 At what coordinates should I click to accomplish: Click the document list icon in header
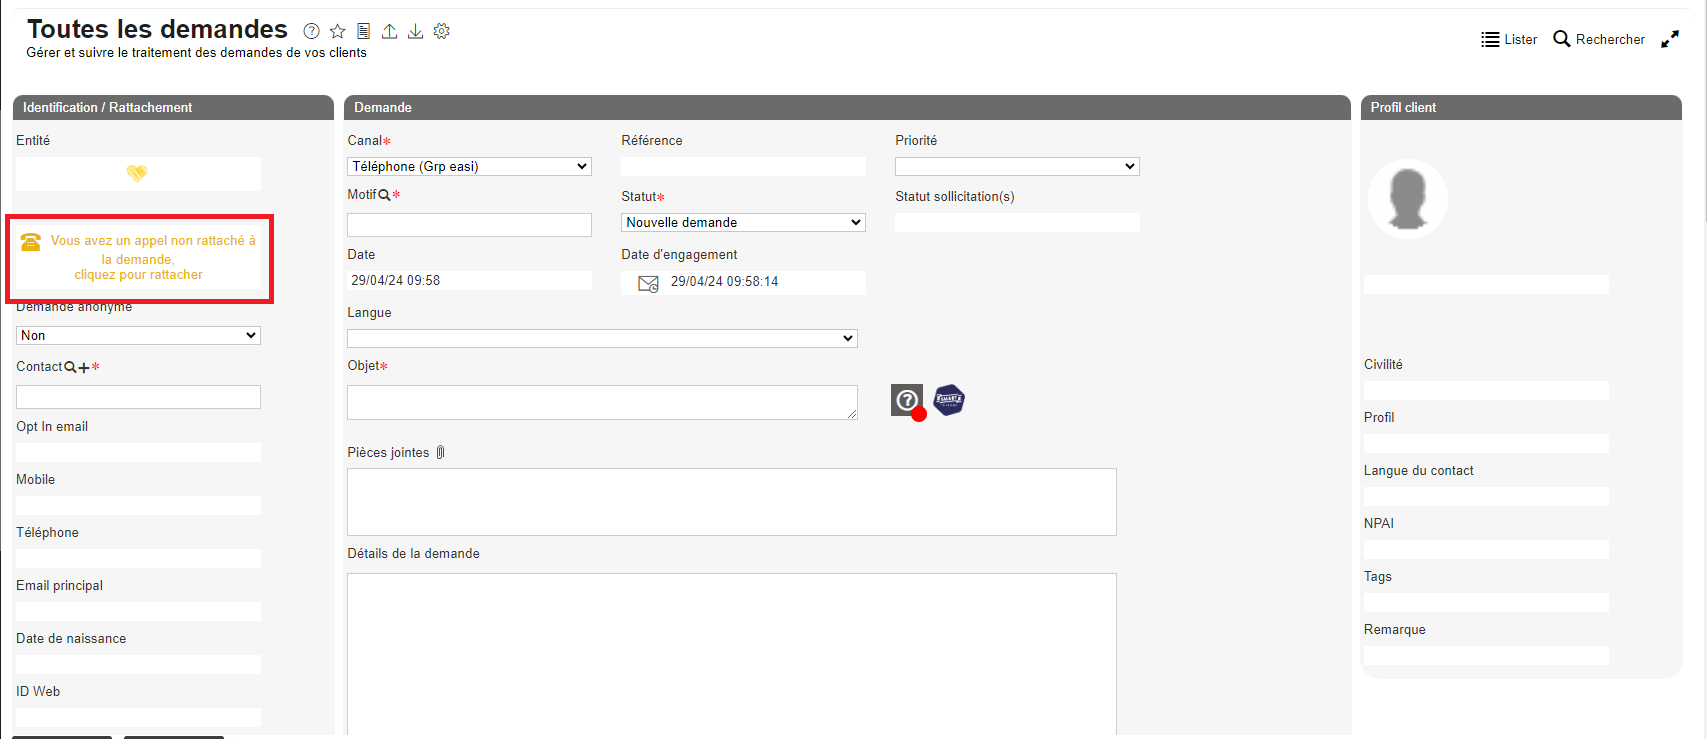pyautogui.click(x=363, y=32)
